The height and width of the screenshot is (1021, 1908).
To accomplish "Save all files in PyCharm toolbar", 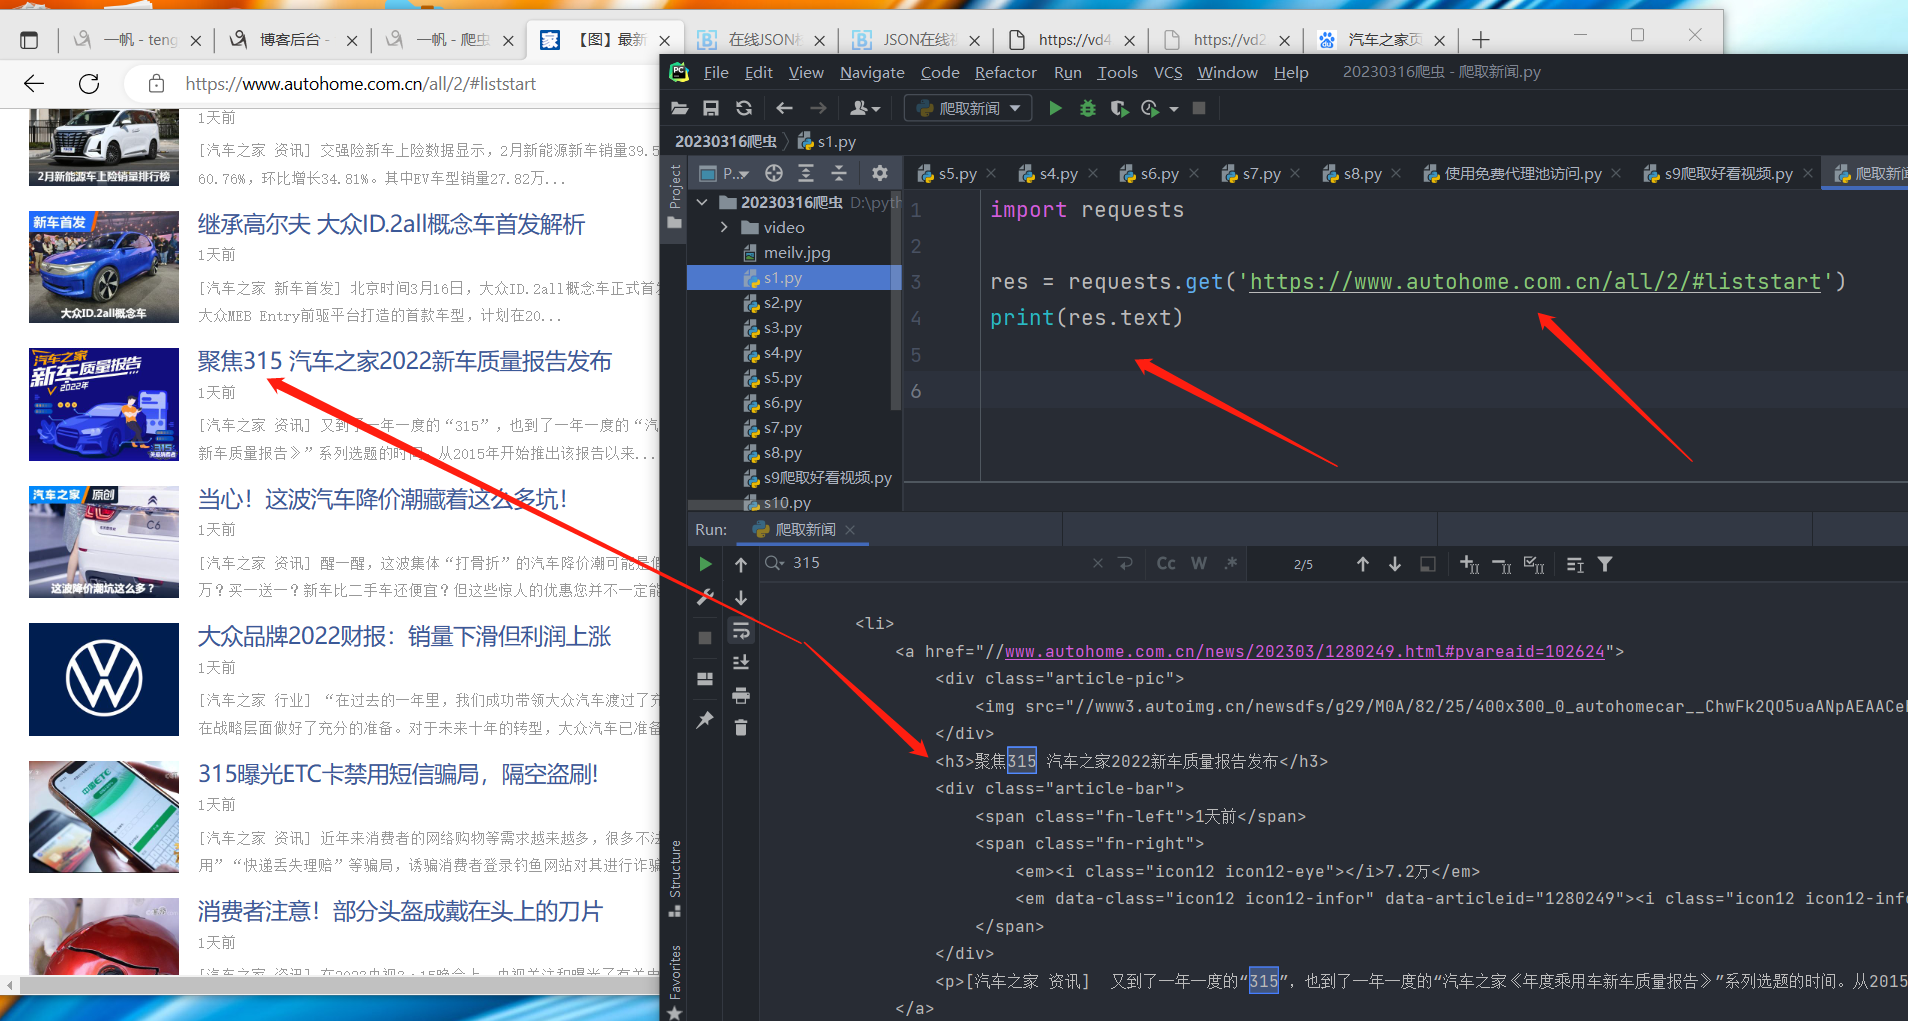I will coord(711,108).
